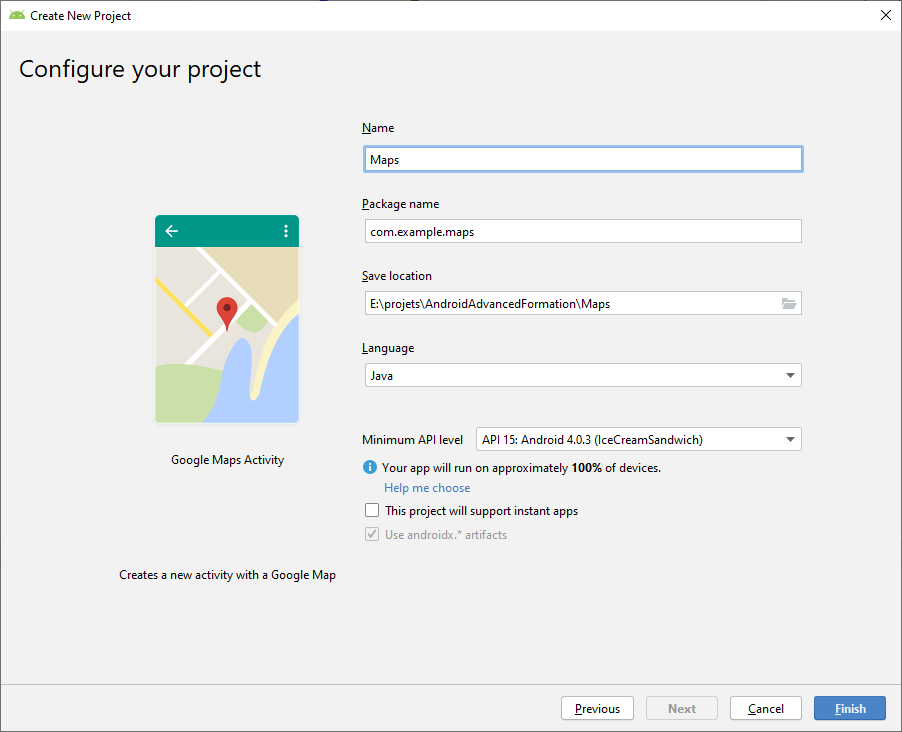Open the Minimum API level dropdown
The image size is (902, 732).
coord(638,439)
